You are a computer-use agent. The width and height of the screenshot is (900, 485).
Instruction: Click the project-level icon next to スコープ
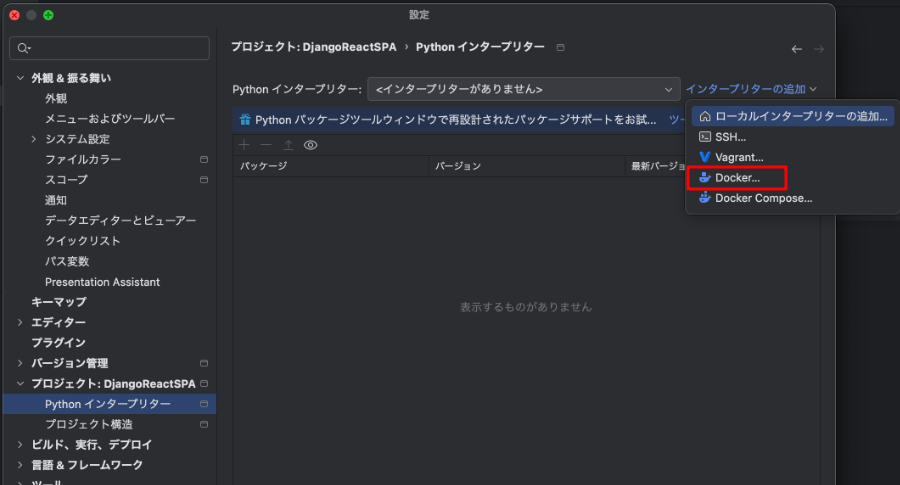pyautogui.click(x=204, y=180)
